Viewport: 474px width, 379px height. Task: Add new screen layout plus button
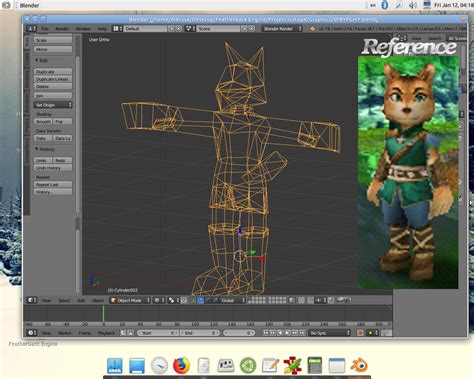click(x=172, y=29)
